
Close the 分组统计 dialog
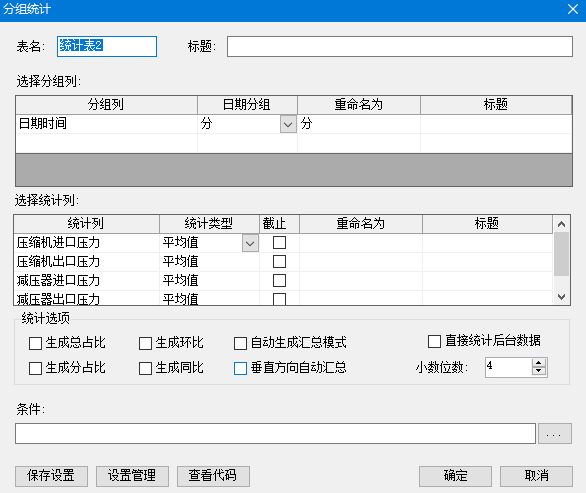[573, 9]
